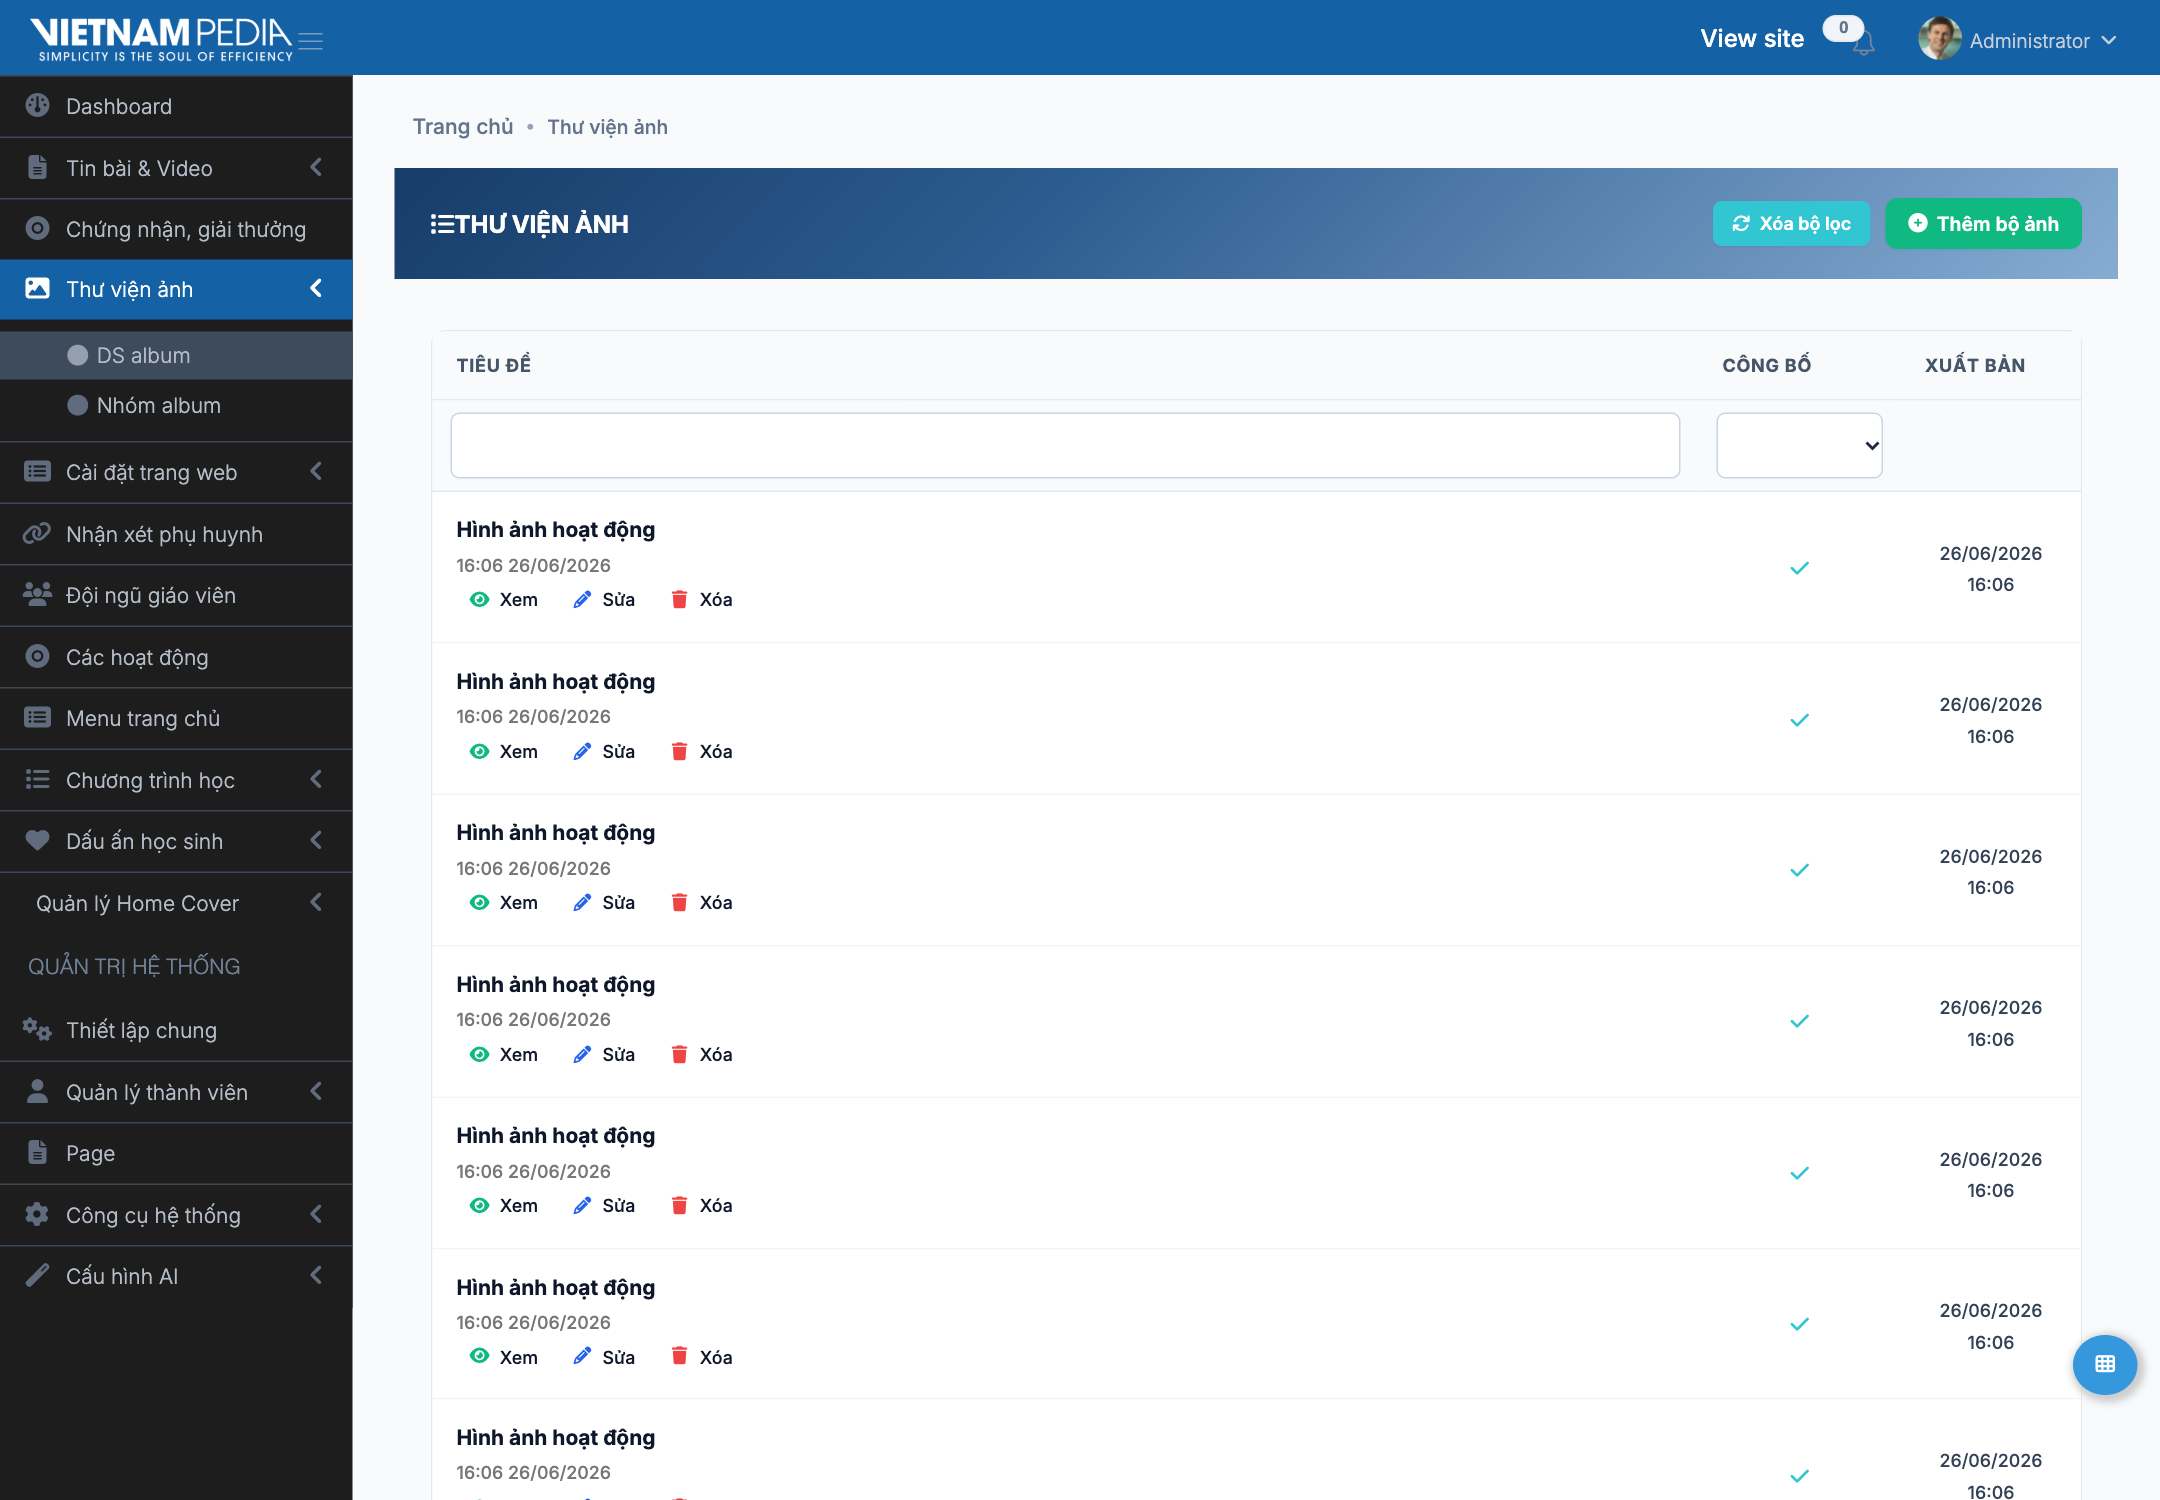The image size is (2160, 1500).
Task: Focus the Tiêu đề filter text field
Action: click(1065, 445)
